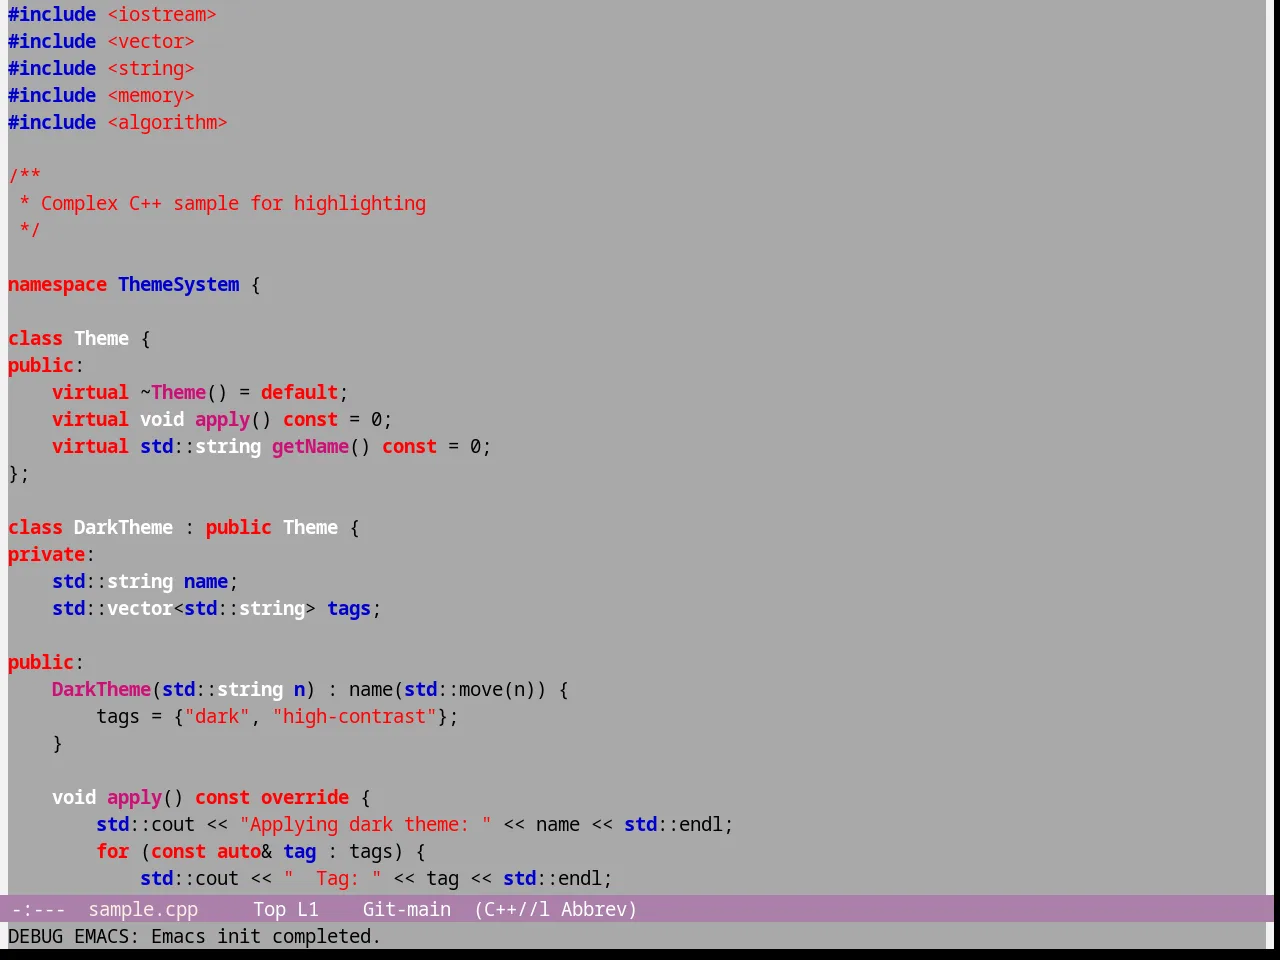This screenshot has height=960, width=1280.
Task: Click the getName function name
Action: (310, 447)
